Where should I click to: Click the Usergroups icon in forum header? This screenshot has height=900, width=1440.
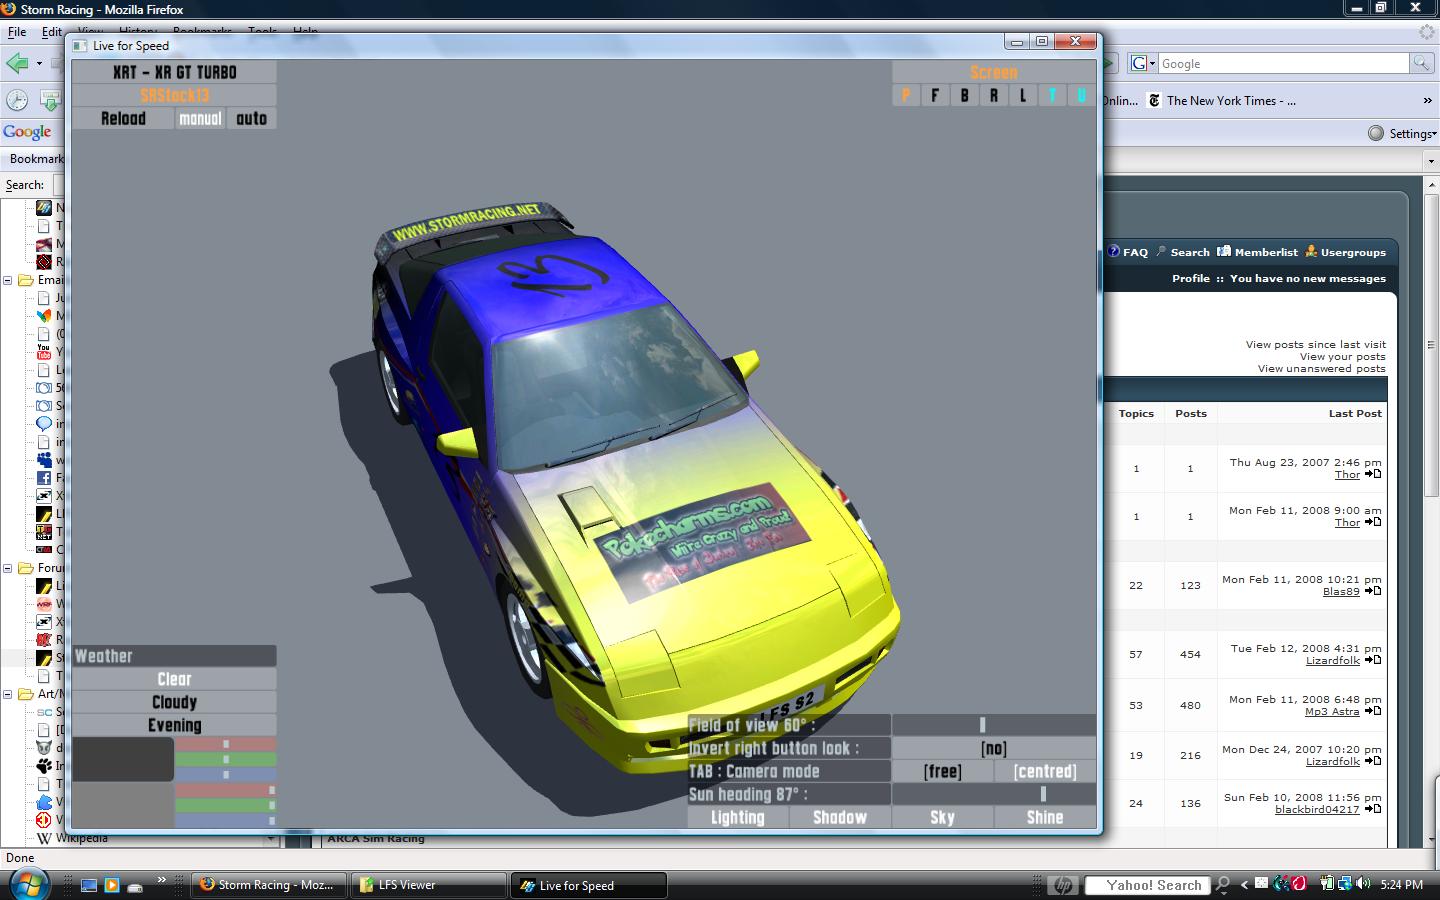(1311, 252)
